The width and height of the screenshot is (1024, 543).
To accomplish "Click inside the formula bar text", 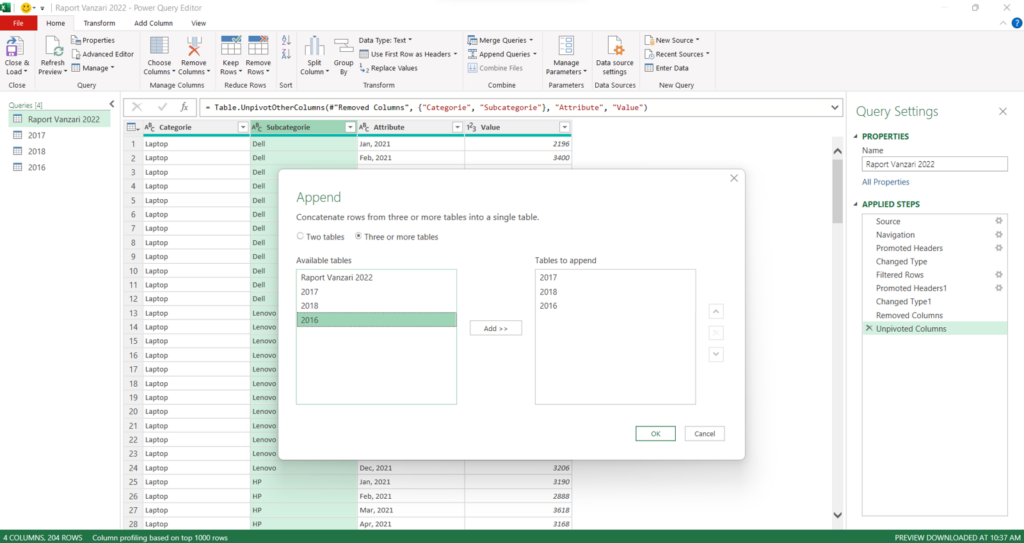I will 425,107.
